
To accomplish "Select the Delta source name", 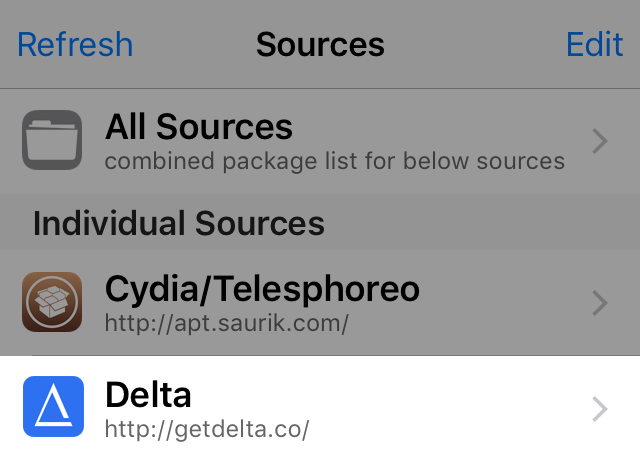I will point(148,395).
